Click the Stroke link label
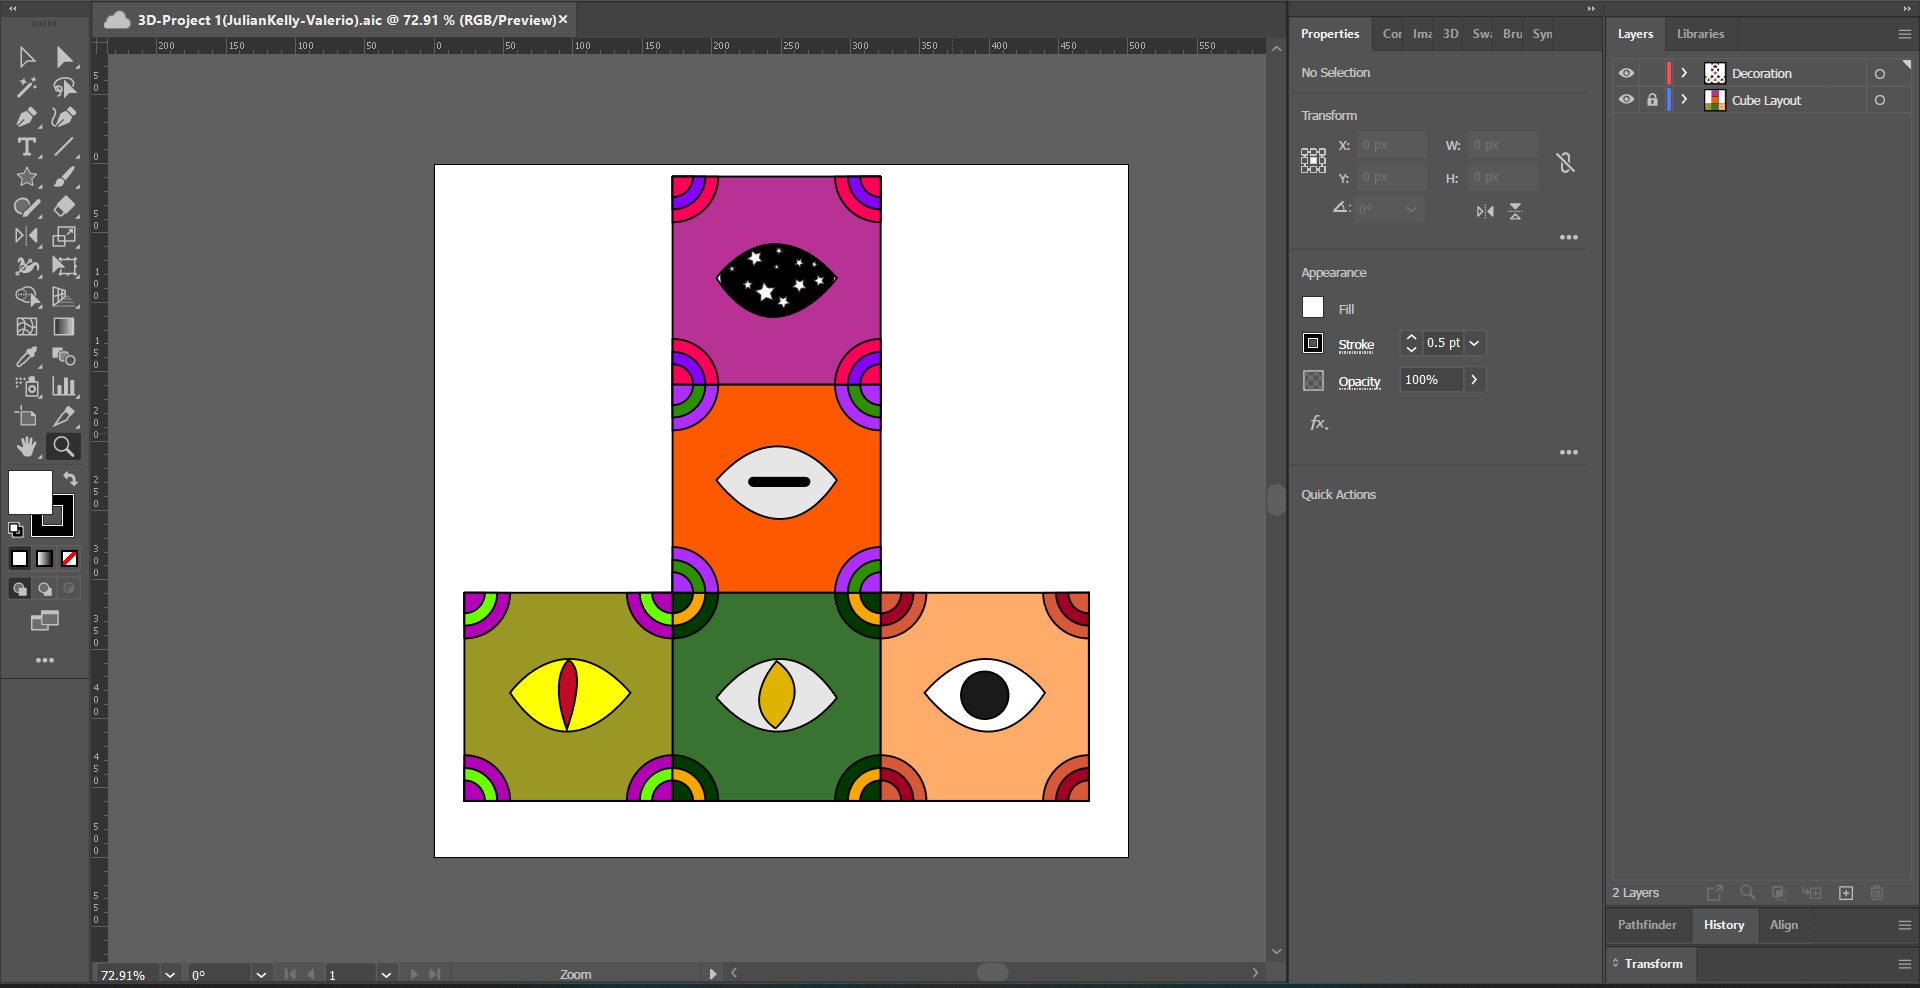Viewport: 1920px width, 988px height. click(x=1356, y=345)
